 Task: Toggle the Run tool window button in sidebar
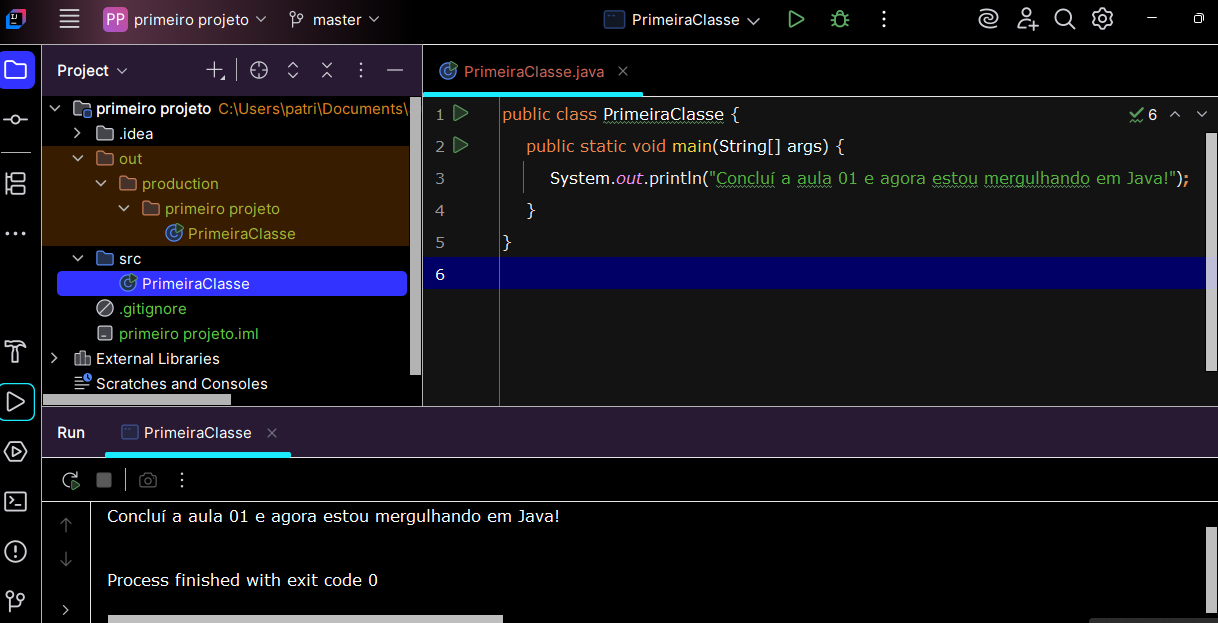tap(16, 402)
